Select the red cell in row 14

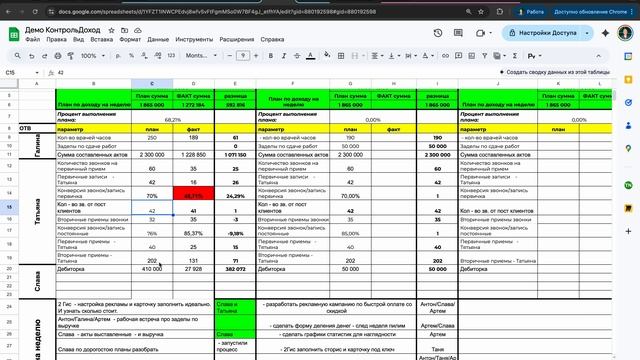pyautogui.click(x=193, y=193)
